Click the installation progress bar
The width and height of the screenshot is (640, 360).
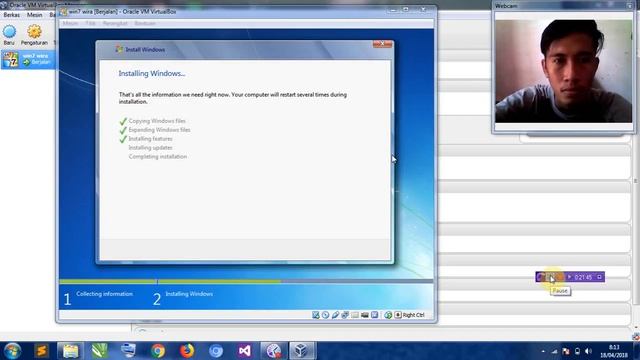click(x=246, y=281)
